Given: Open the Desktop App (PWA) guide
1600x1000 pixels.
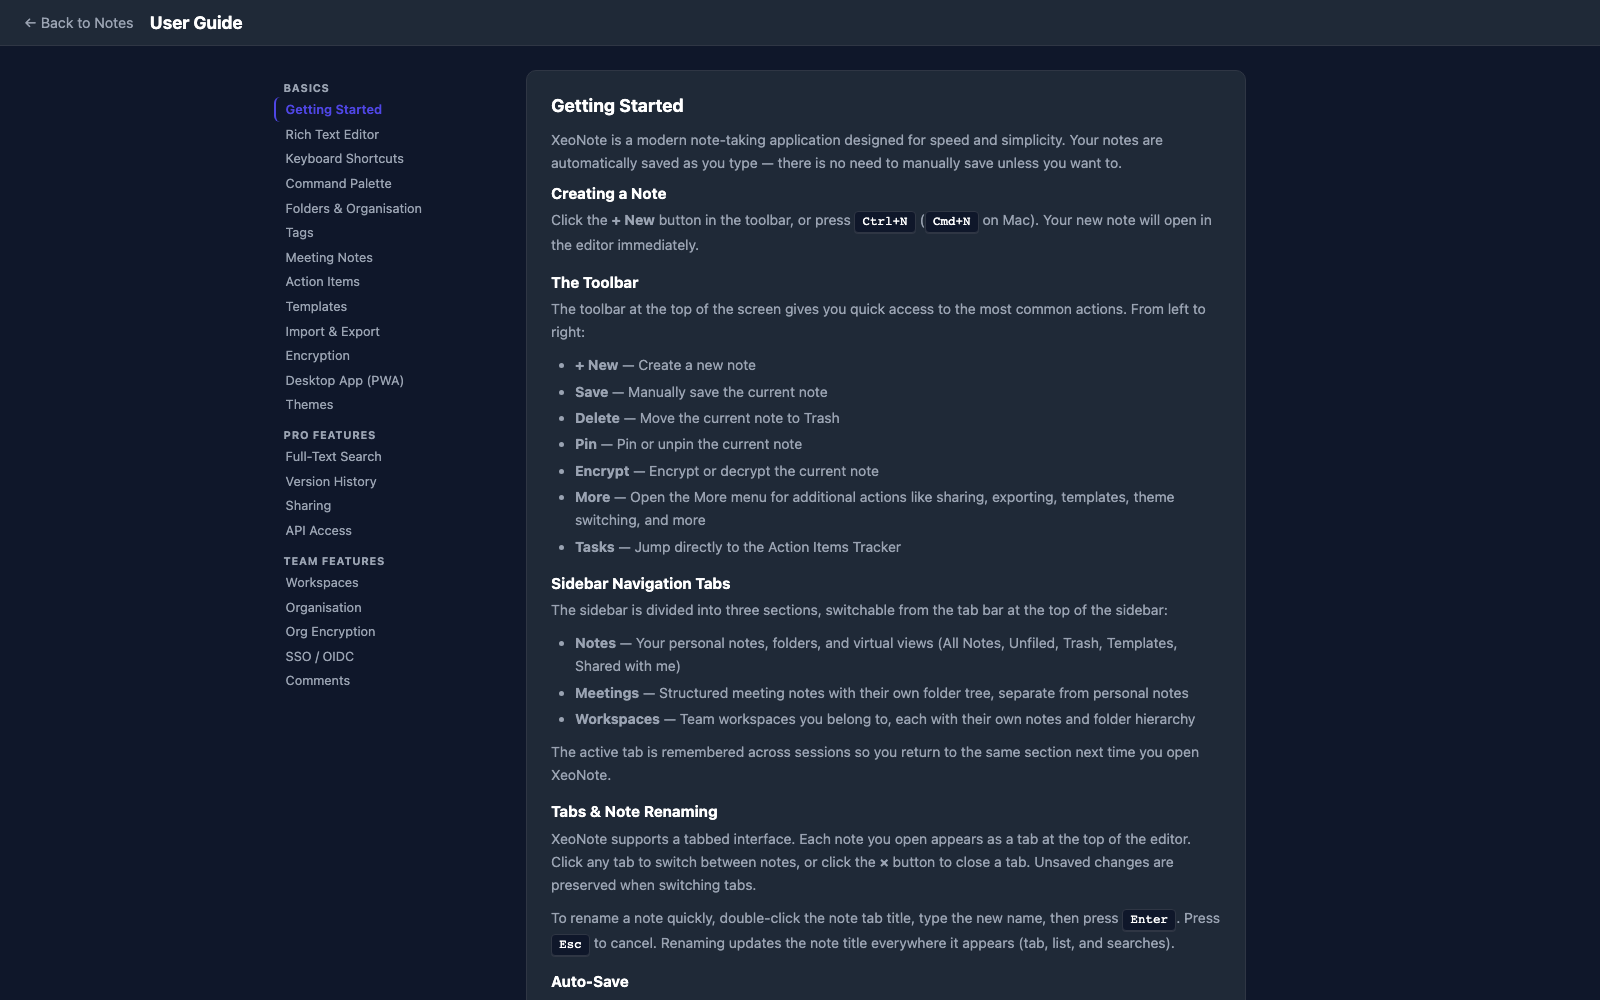Looking at the screenshot, I should click(x=344, y=380).
